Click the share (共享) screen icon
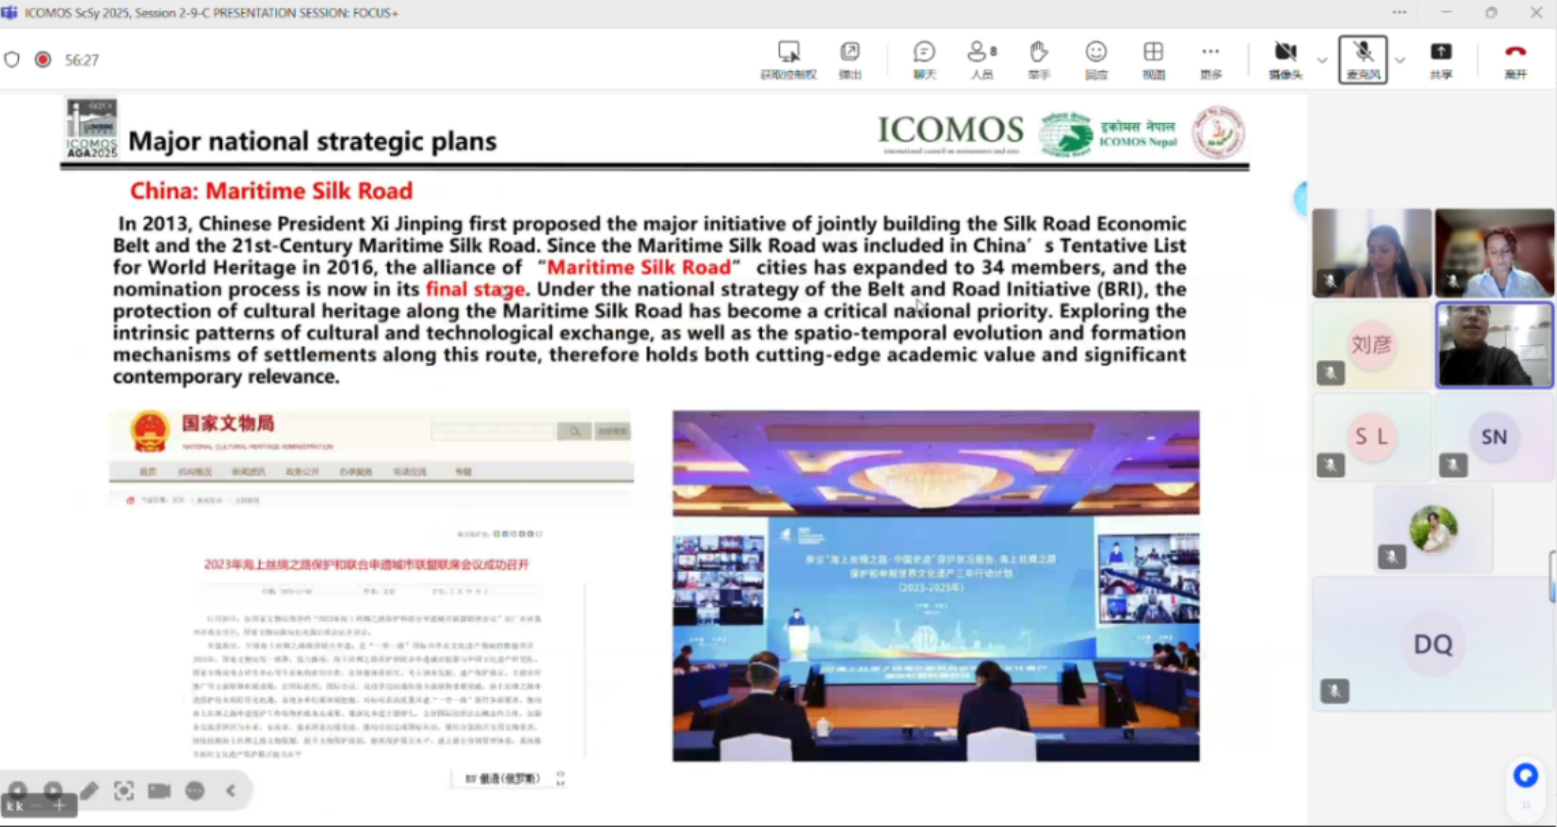 1440,59
